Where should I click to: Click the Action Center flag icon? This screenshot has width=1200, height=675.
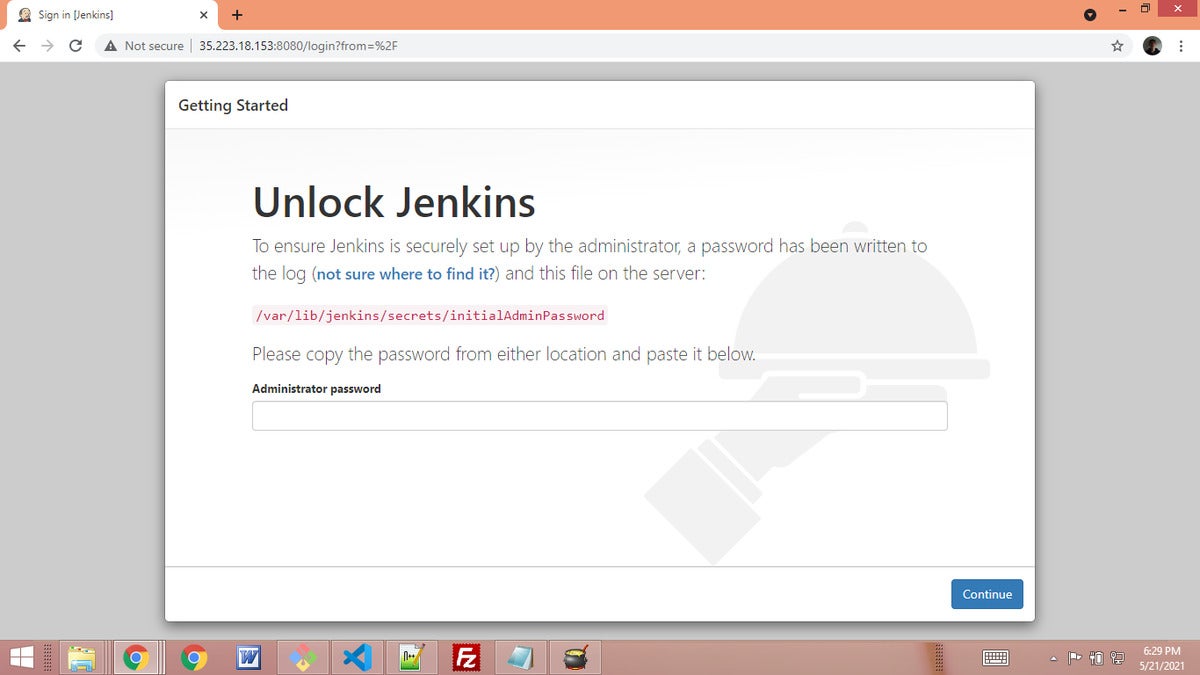pyautogui.click(x=1075, y=657)
